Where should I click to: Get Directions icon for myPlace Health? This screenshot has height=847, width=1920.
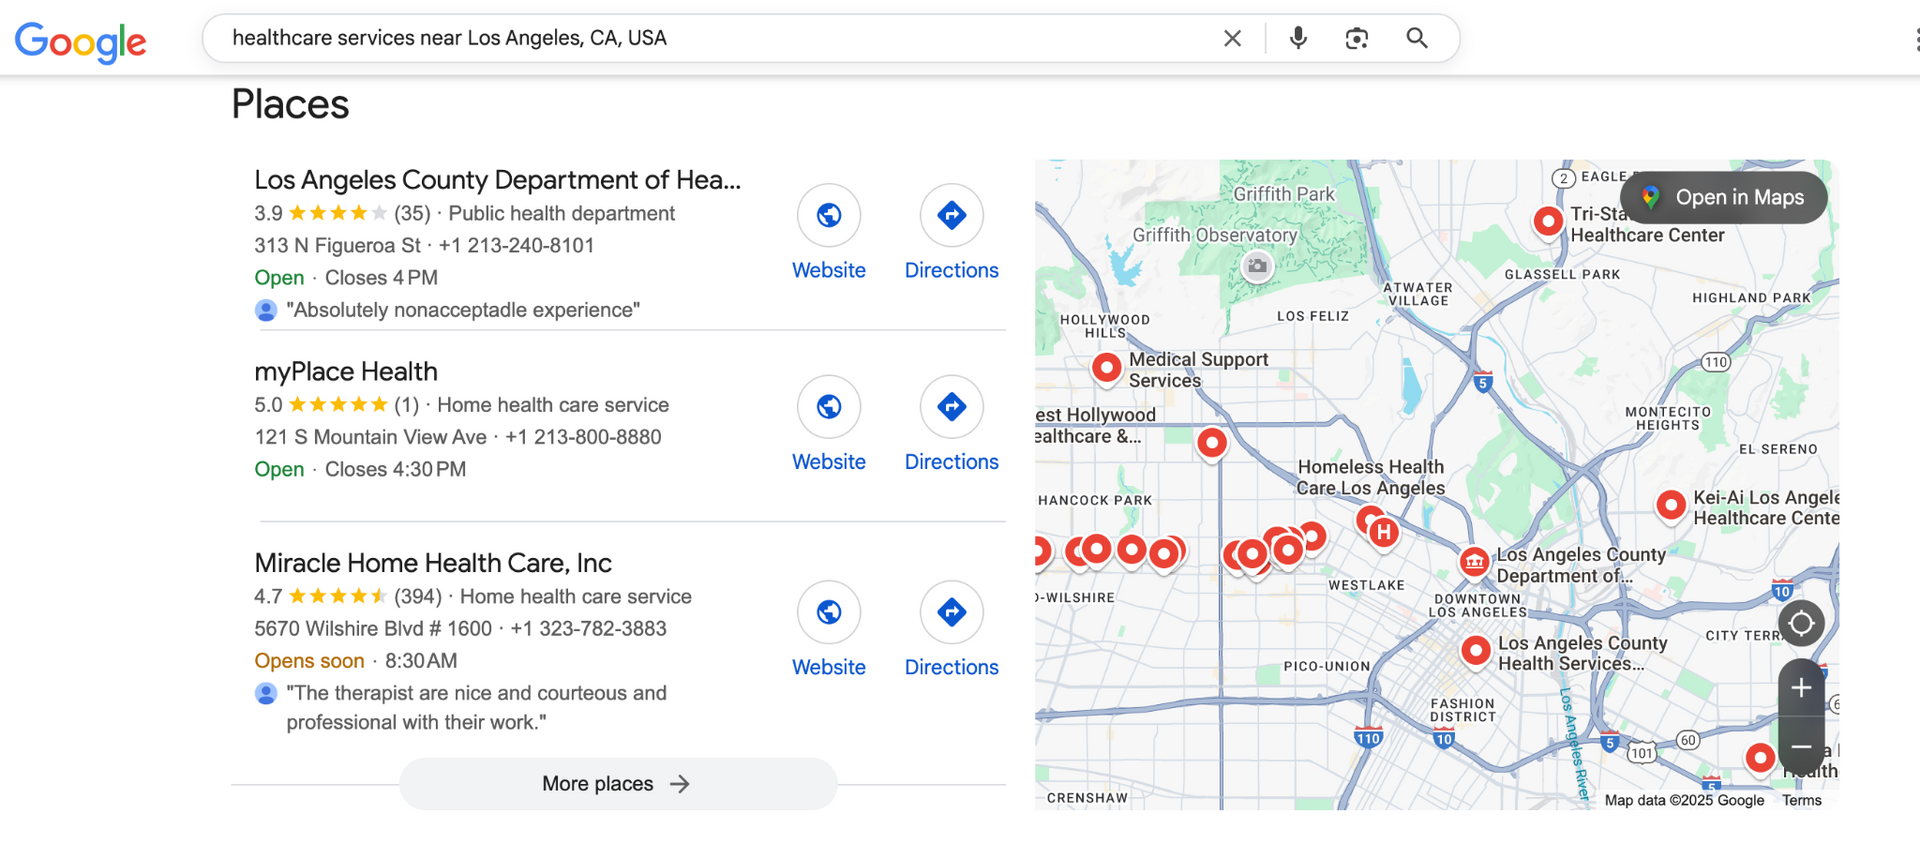coord(952,407)
